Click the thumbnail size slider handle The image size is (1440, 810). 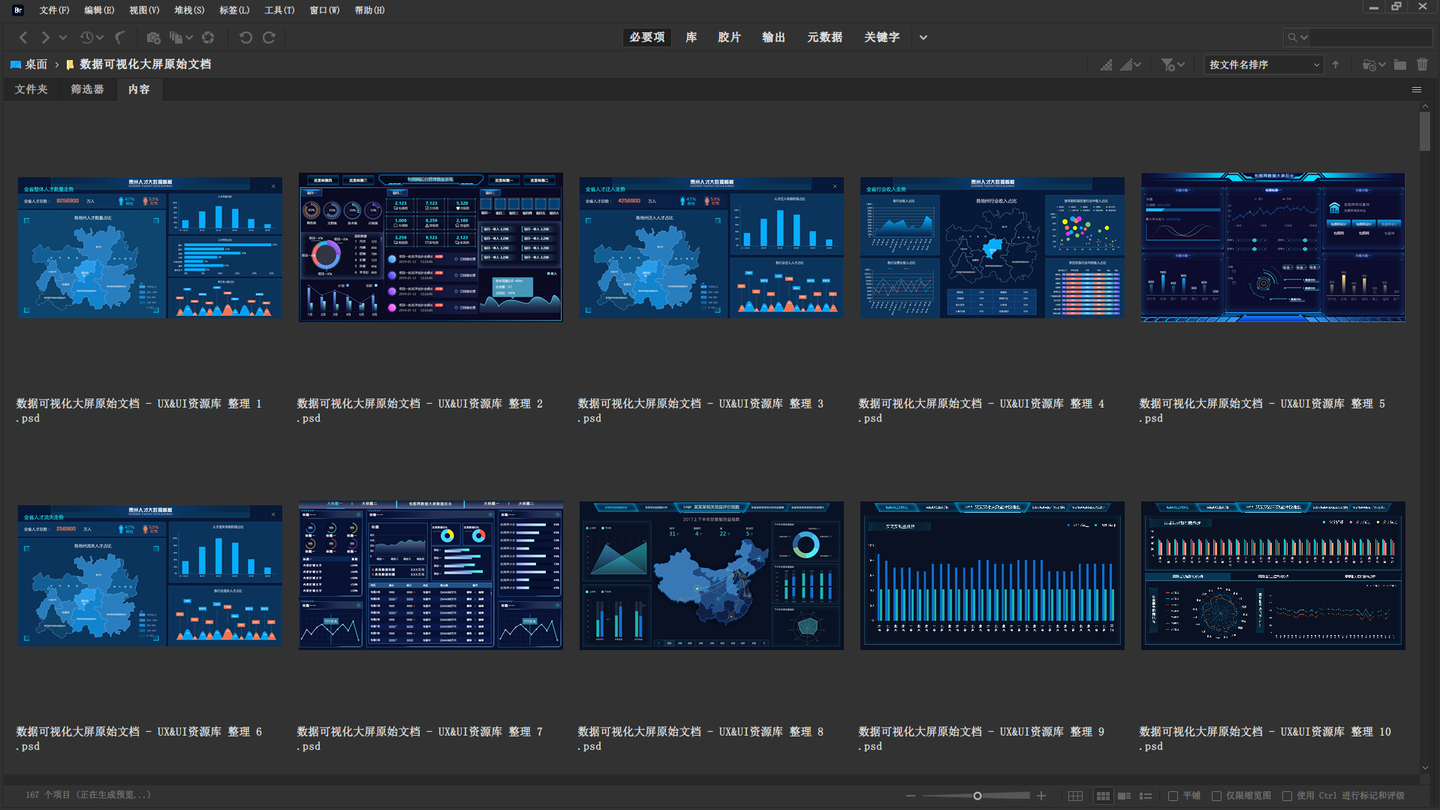click(x=977, y=796)
